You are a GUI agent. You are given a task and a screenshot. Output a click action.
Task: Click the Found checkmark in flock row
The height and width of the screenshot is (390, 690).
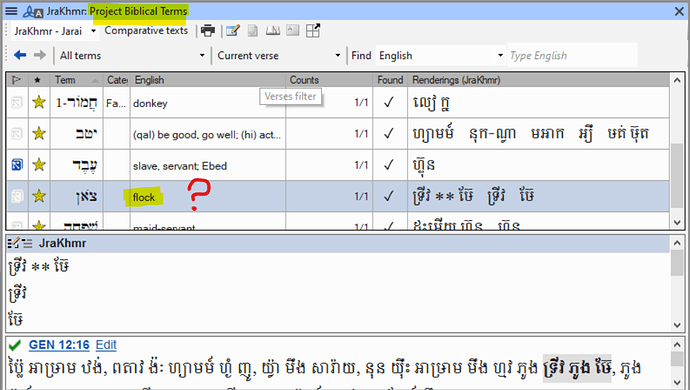tap(389, 196)
